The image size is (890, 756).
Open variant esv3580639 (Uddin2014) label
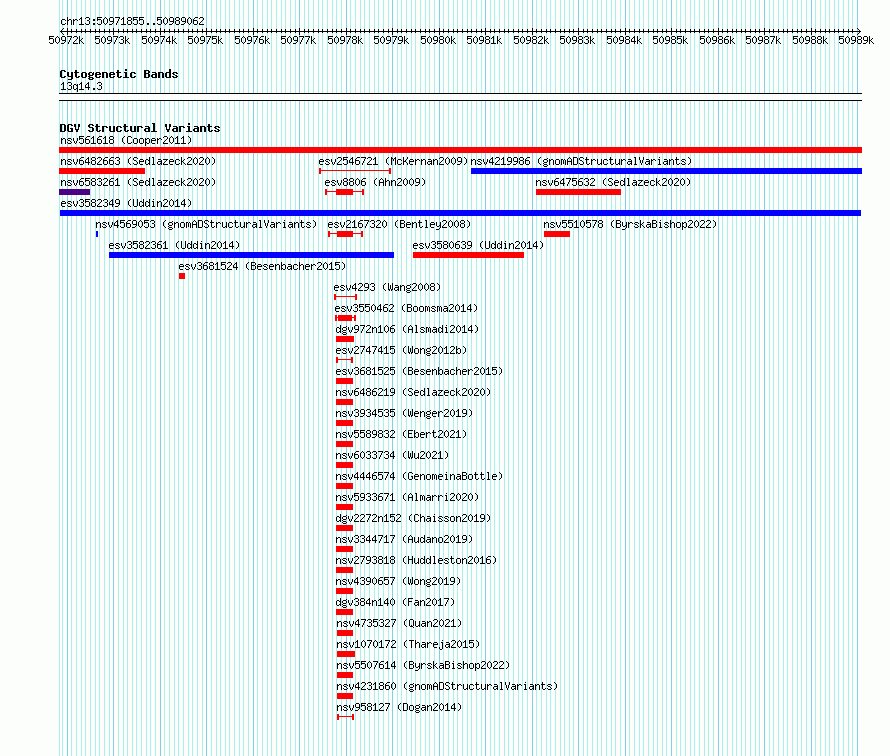(x=478, y=245)
